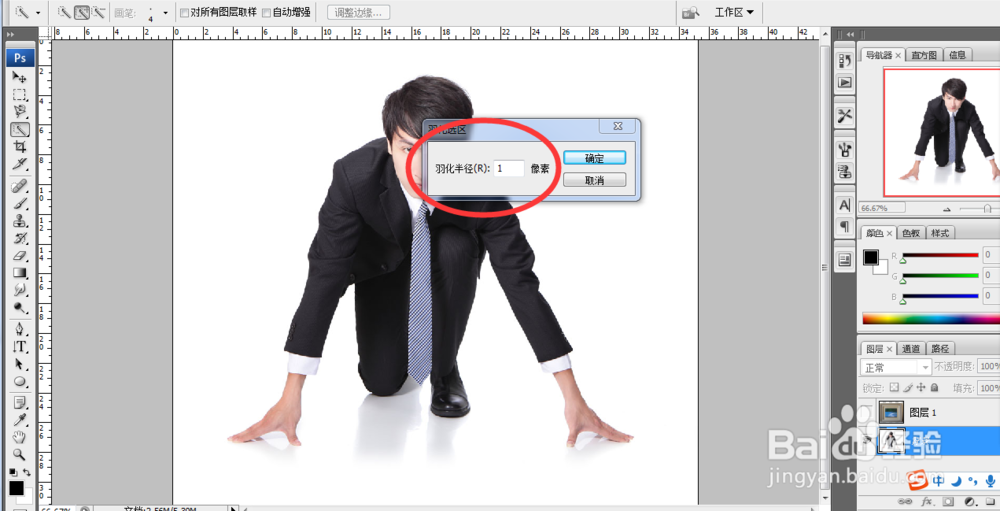This screenshot has width=1000, height=511.
Task: Select the Notes tool
Action: 20,403
